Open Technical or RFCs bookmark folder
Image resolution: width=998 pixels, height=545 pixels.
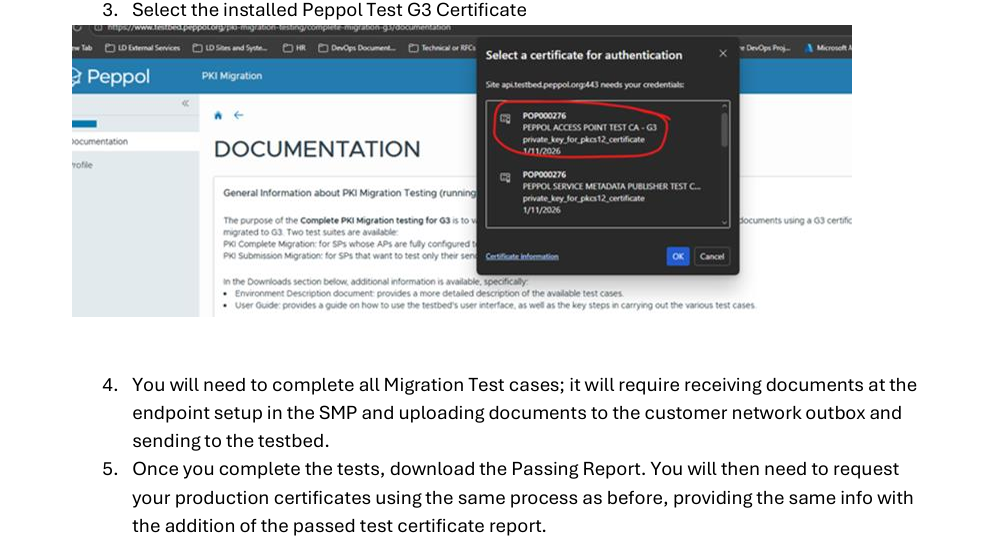[442, 48]
